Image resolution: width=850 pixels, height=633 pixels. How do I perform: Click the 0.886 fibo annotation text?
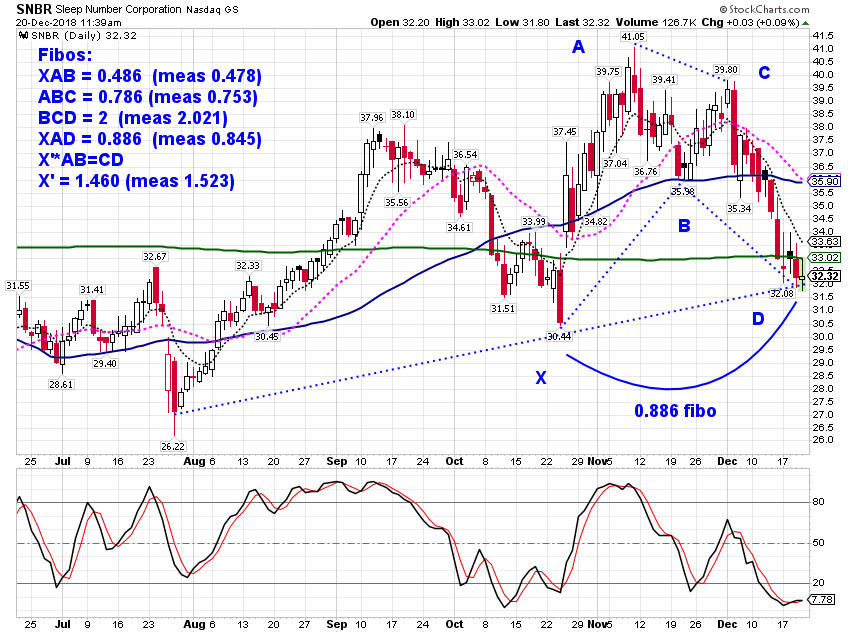pos(675,411)
